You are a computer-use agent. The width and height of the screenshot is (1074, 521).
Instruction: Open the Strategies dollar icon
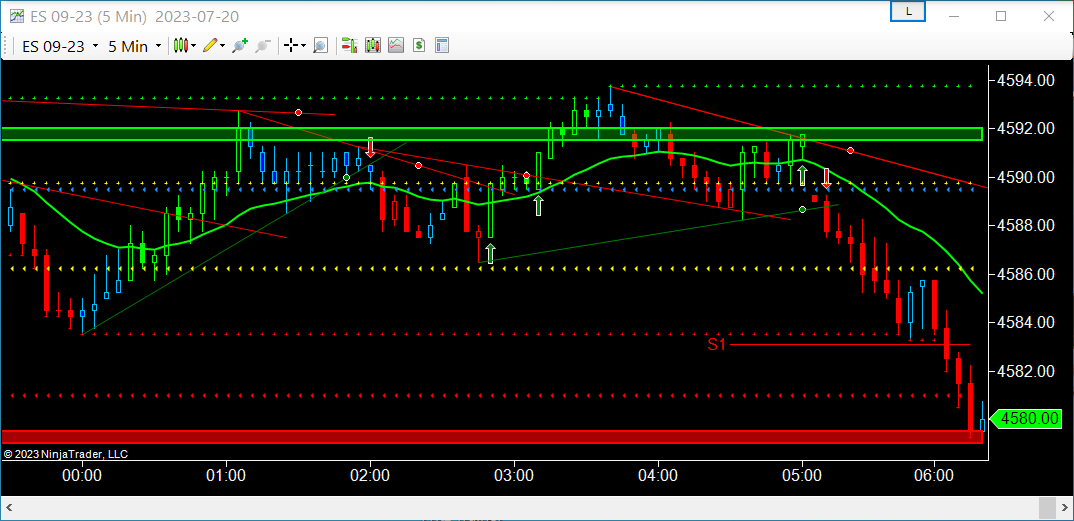tap(419, 46)
